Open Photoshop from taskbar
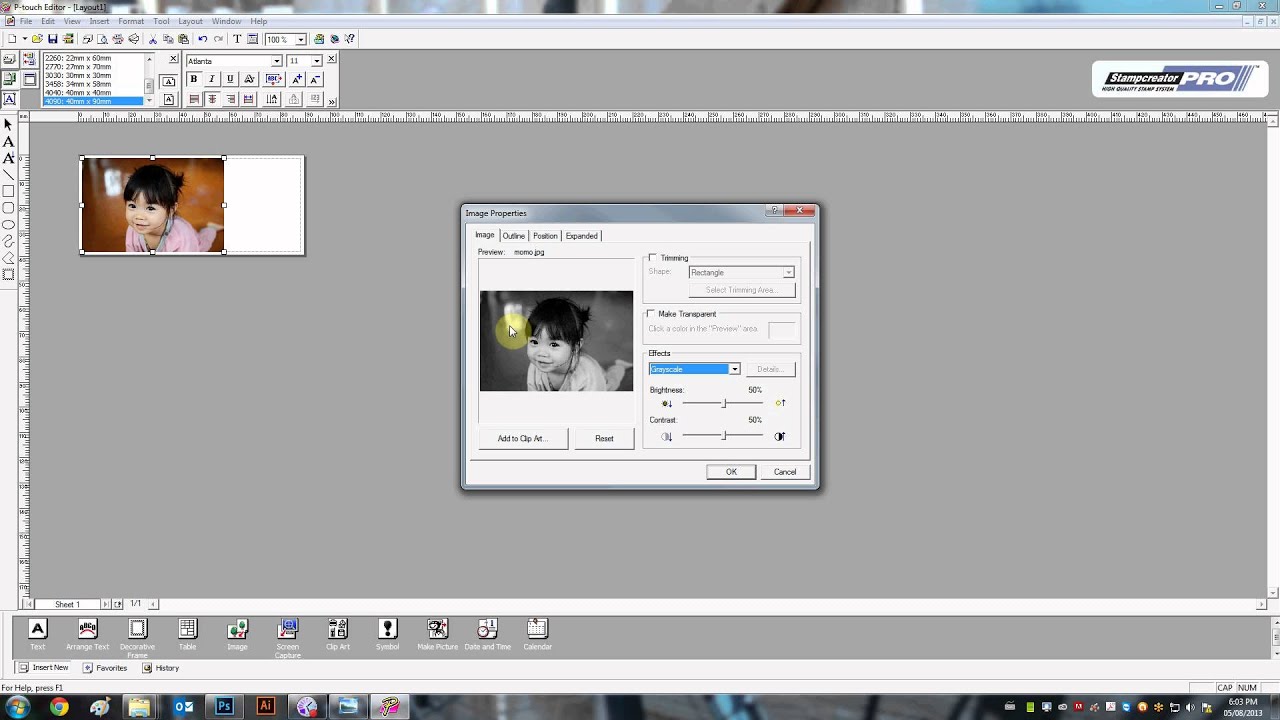This screenshot has width=1280, height=720. (x=224, y=707)
